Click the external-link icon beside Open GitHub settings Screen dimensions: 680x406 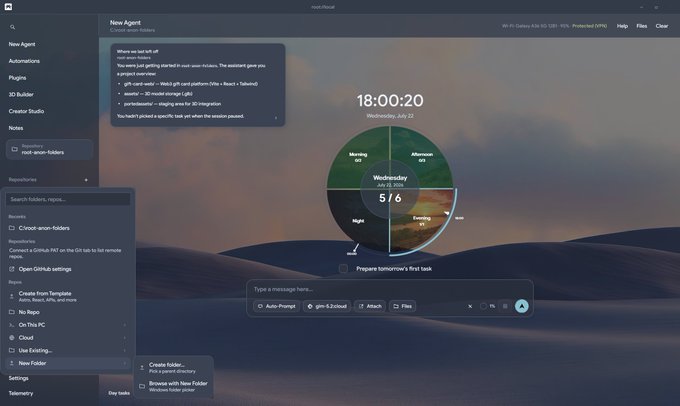(12, 269)
